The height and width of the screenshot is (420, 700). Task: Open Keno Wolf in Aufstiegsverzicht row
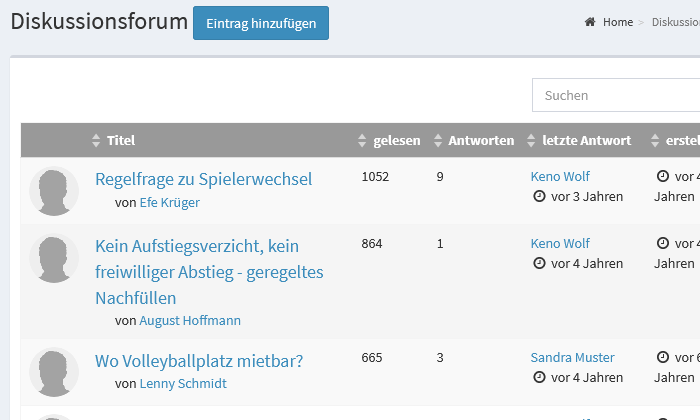pyautogui.click(x=560, y=243)
